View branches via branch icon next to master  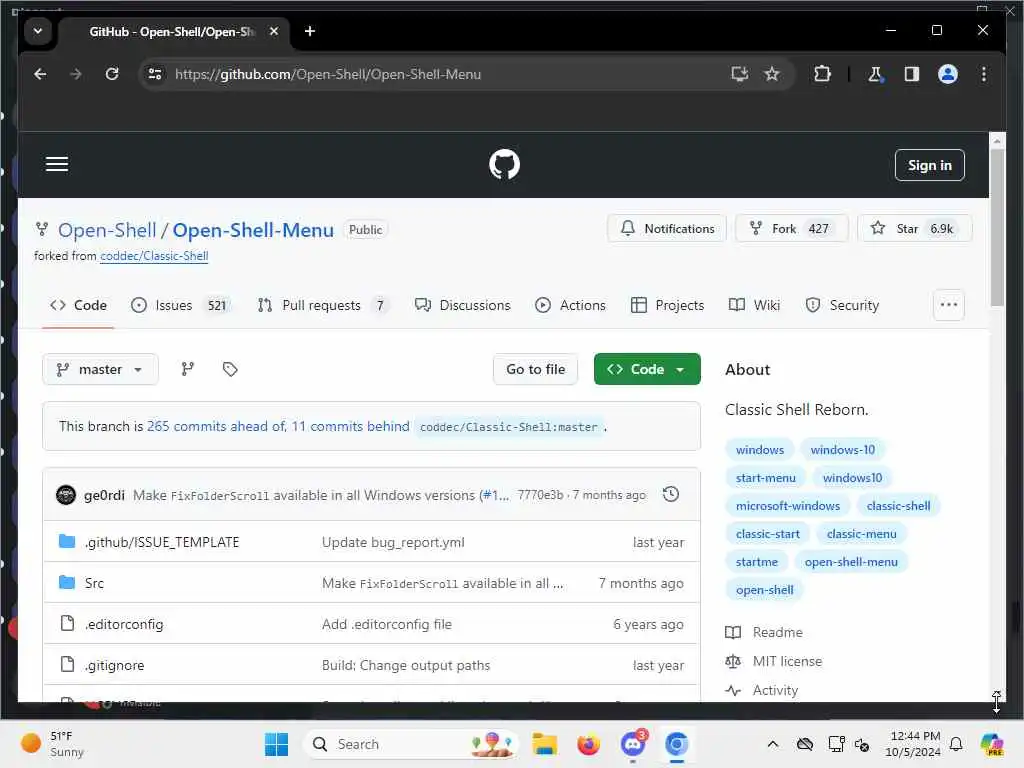tap(187, 369)
